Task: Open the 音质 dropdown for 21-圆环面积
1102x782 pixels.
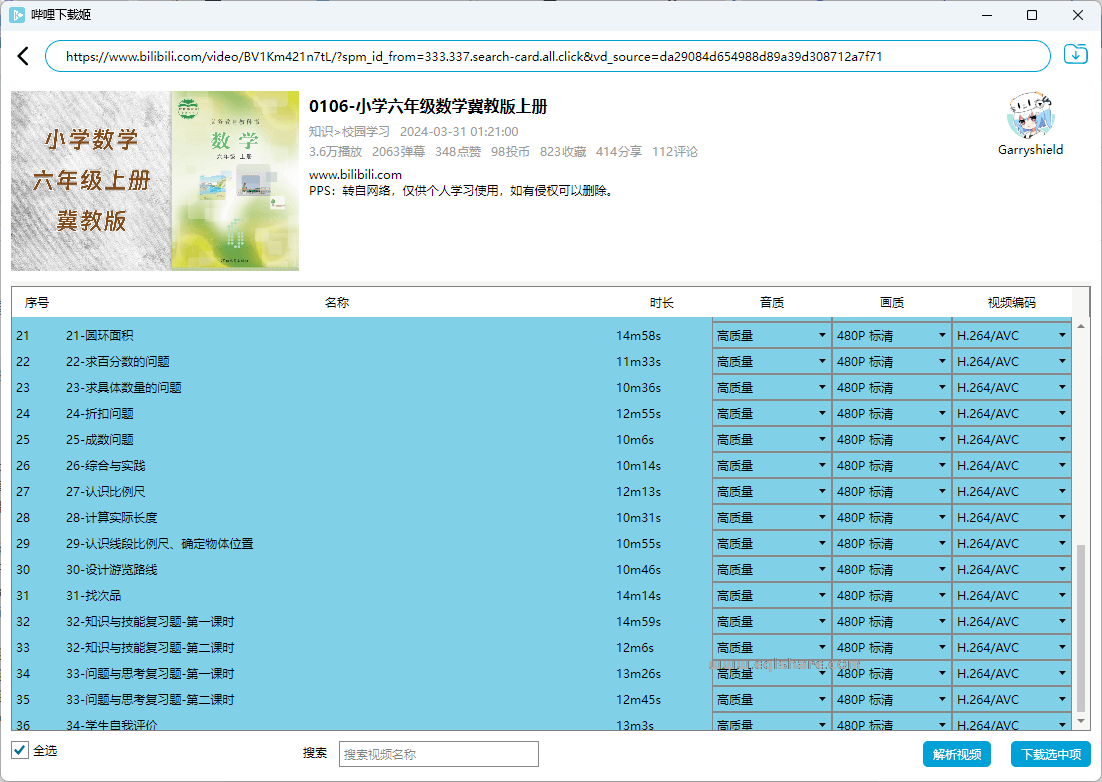Action: 771,335
